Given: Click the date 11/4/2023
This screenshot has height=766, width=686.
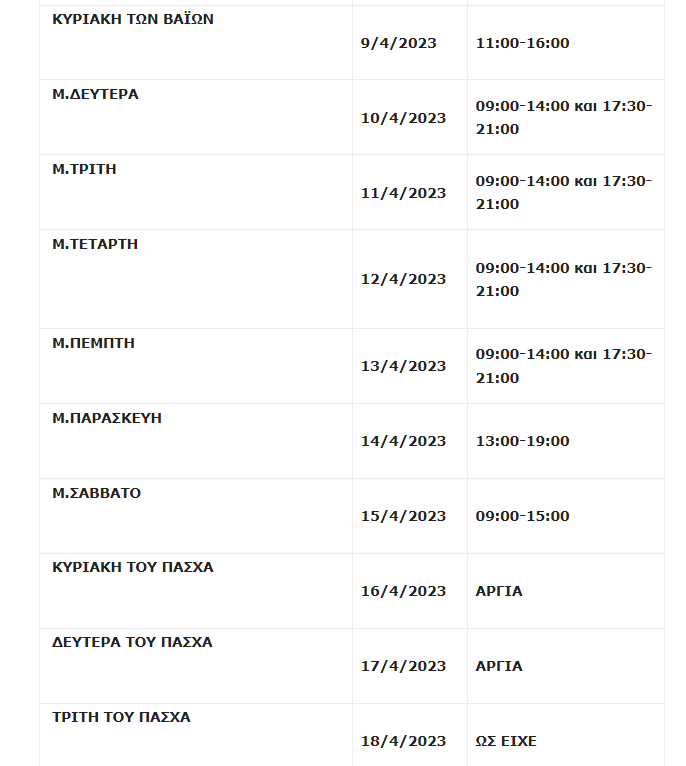Looking at the screenshot, I should (403, 193).
